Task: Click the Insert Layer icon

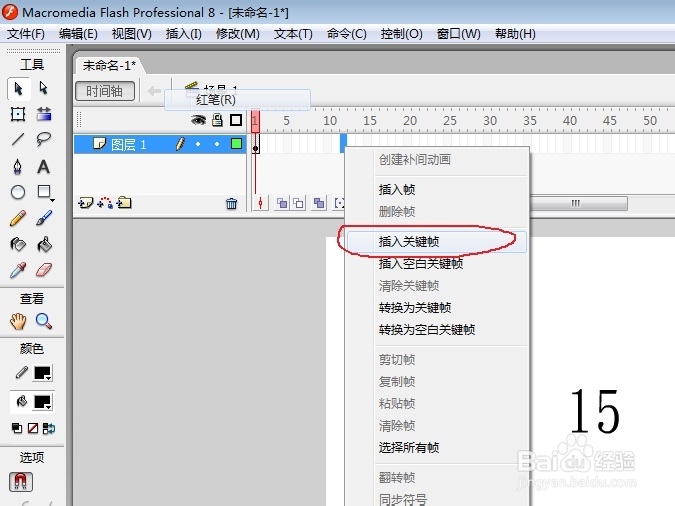Action: click(x=85, y=203)
